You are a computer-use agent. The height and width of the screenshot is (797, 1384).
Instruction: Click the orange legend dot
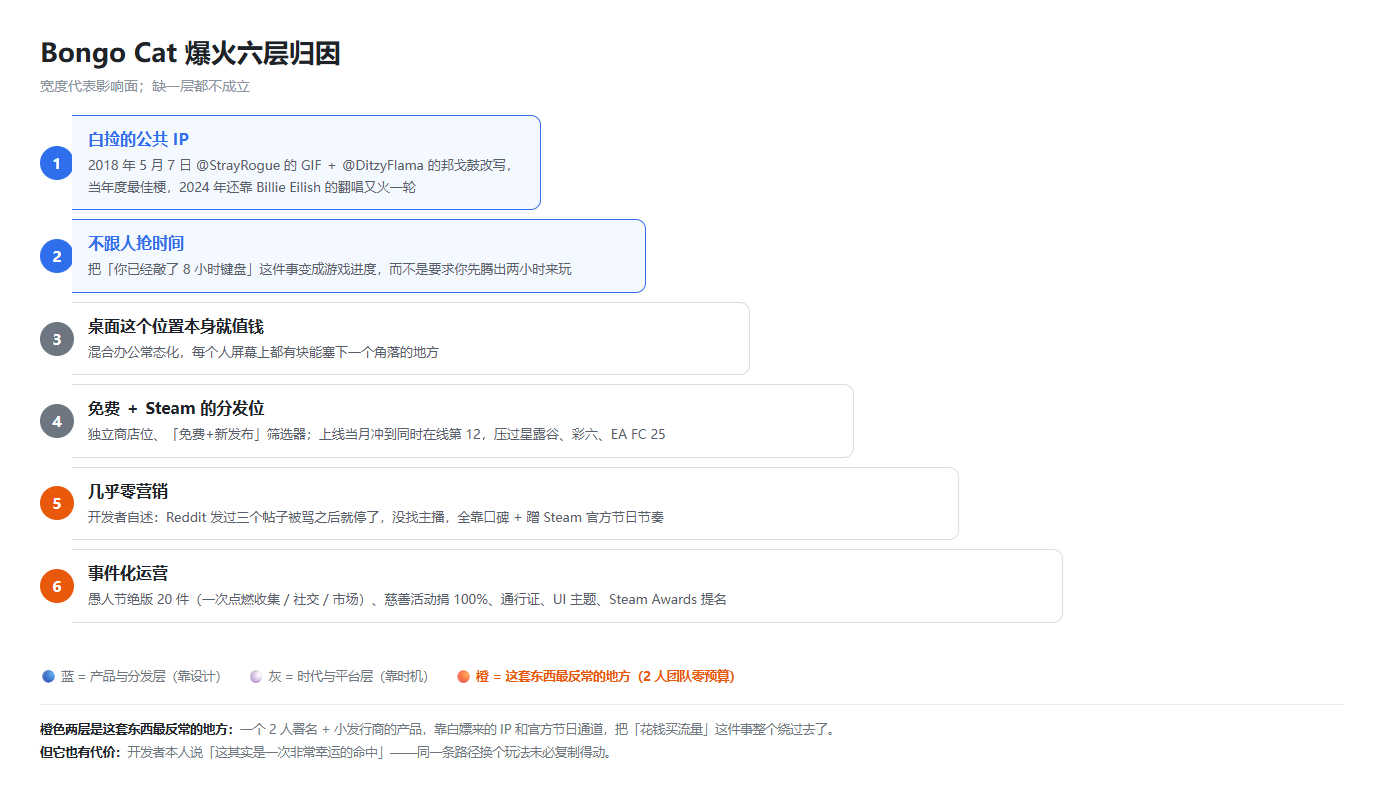(463, 676)
